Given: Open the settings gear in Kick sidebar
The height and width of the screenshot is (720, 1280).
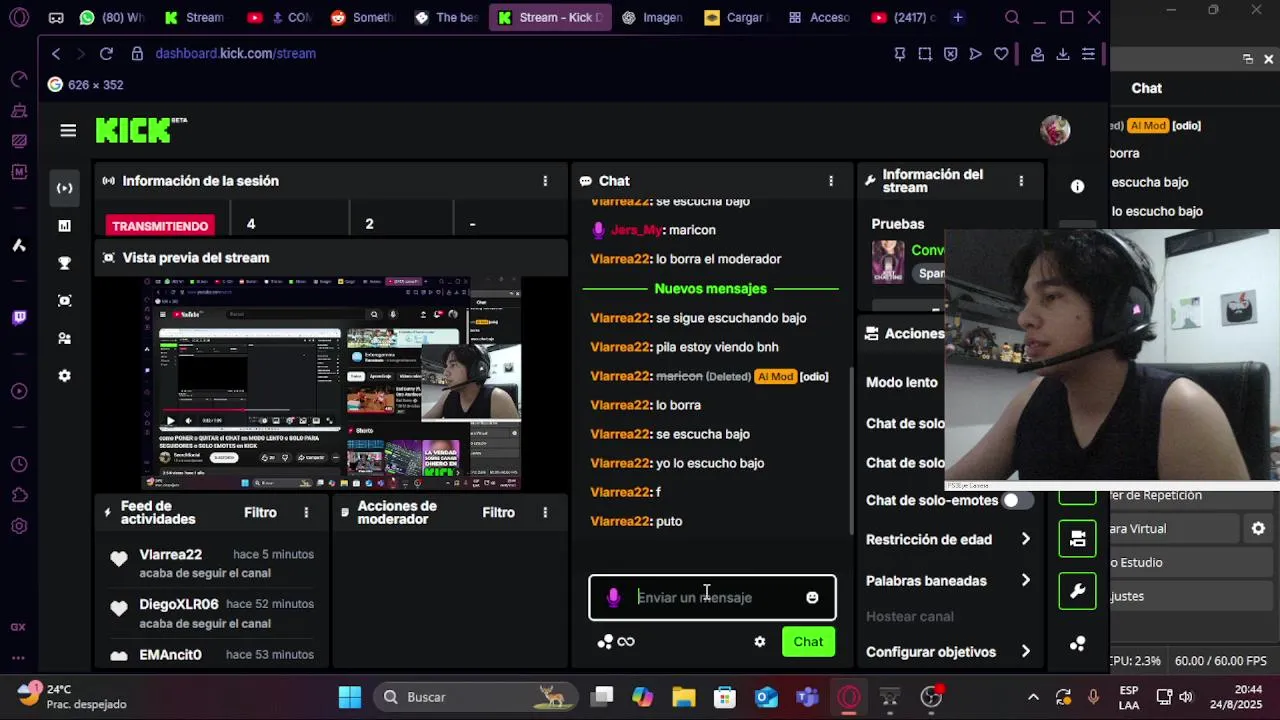Looking at the screenshot, I should pyautogui.click(x=65, y=376).
